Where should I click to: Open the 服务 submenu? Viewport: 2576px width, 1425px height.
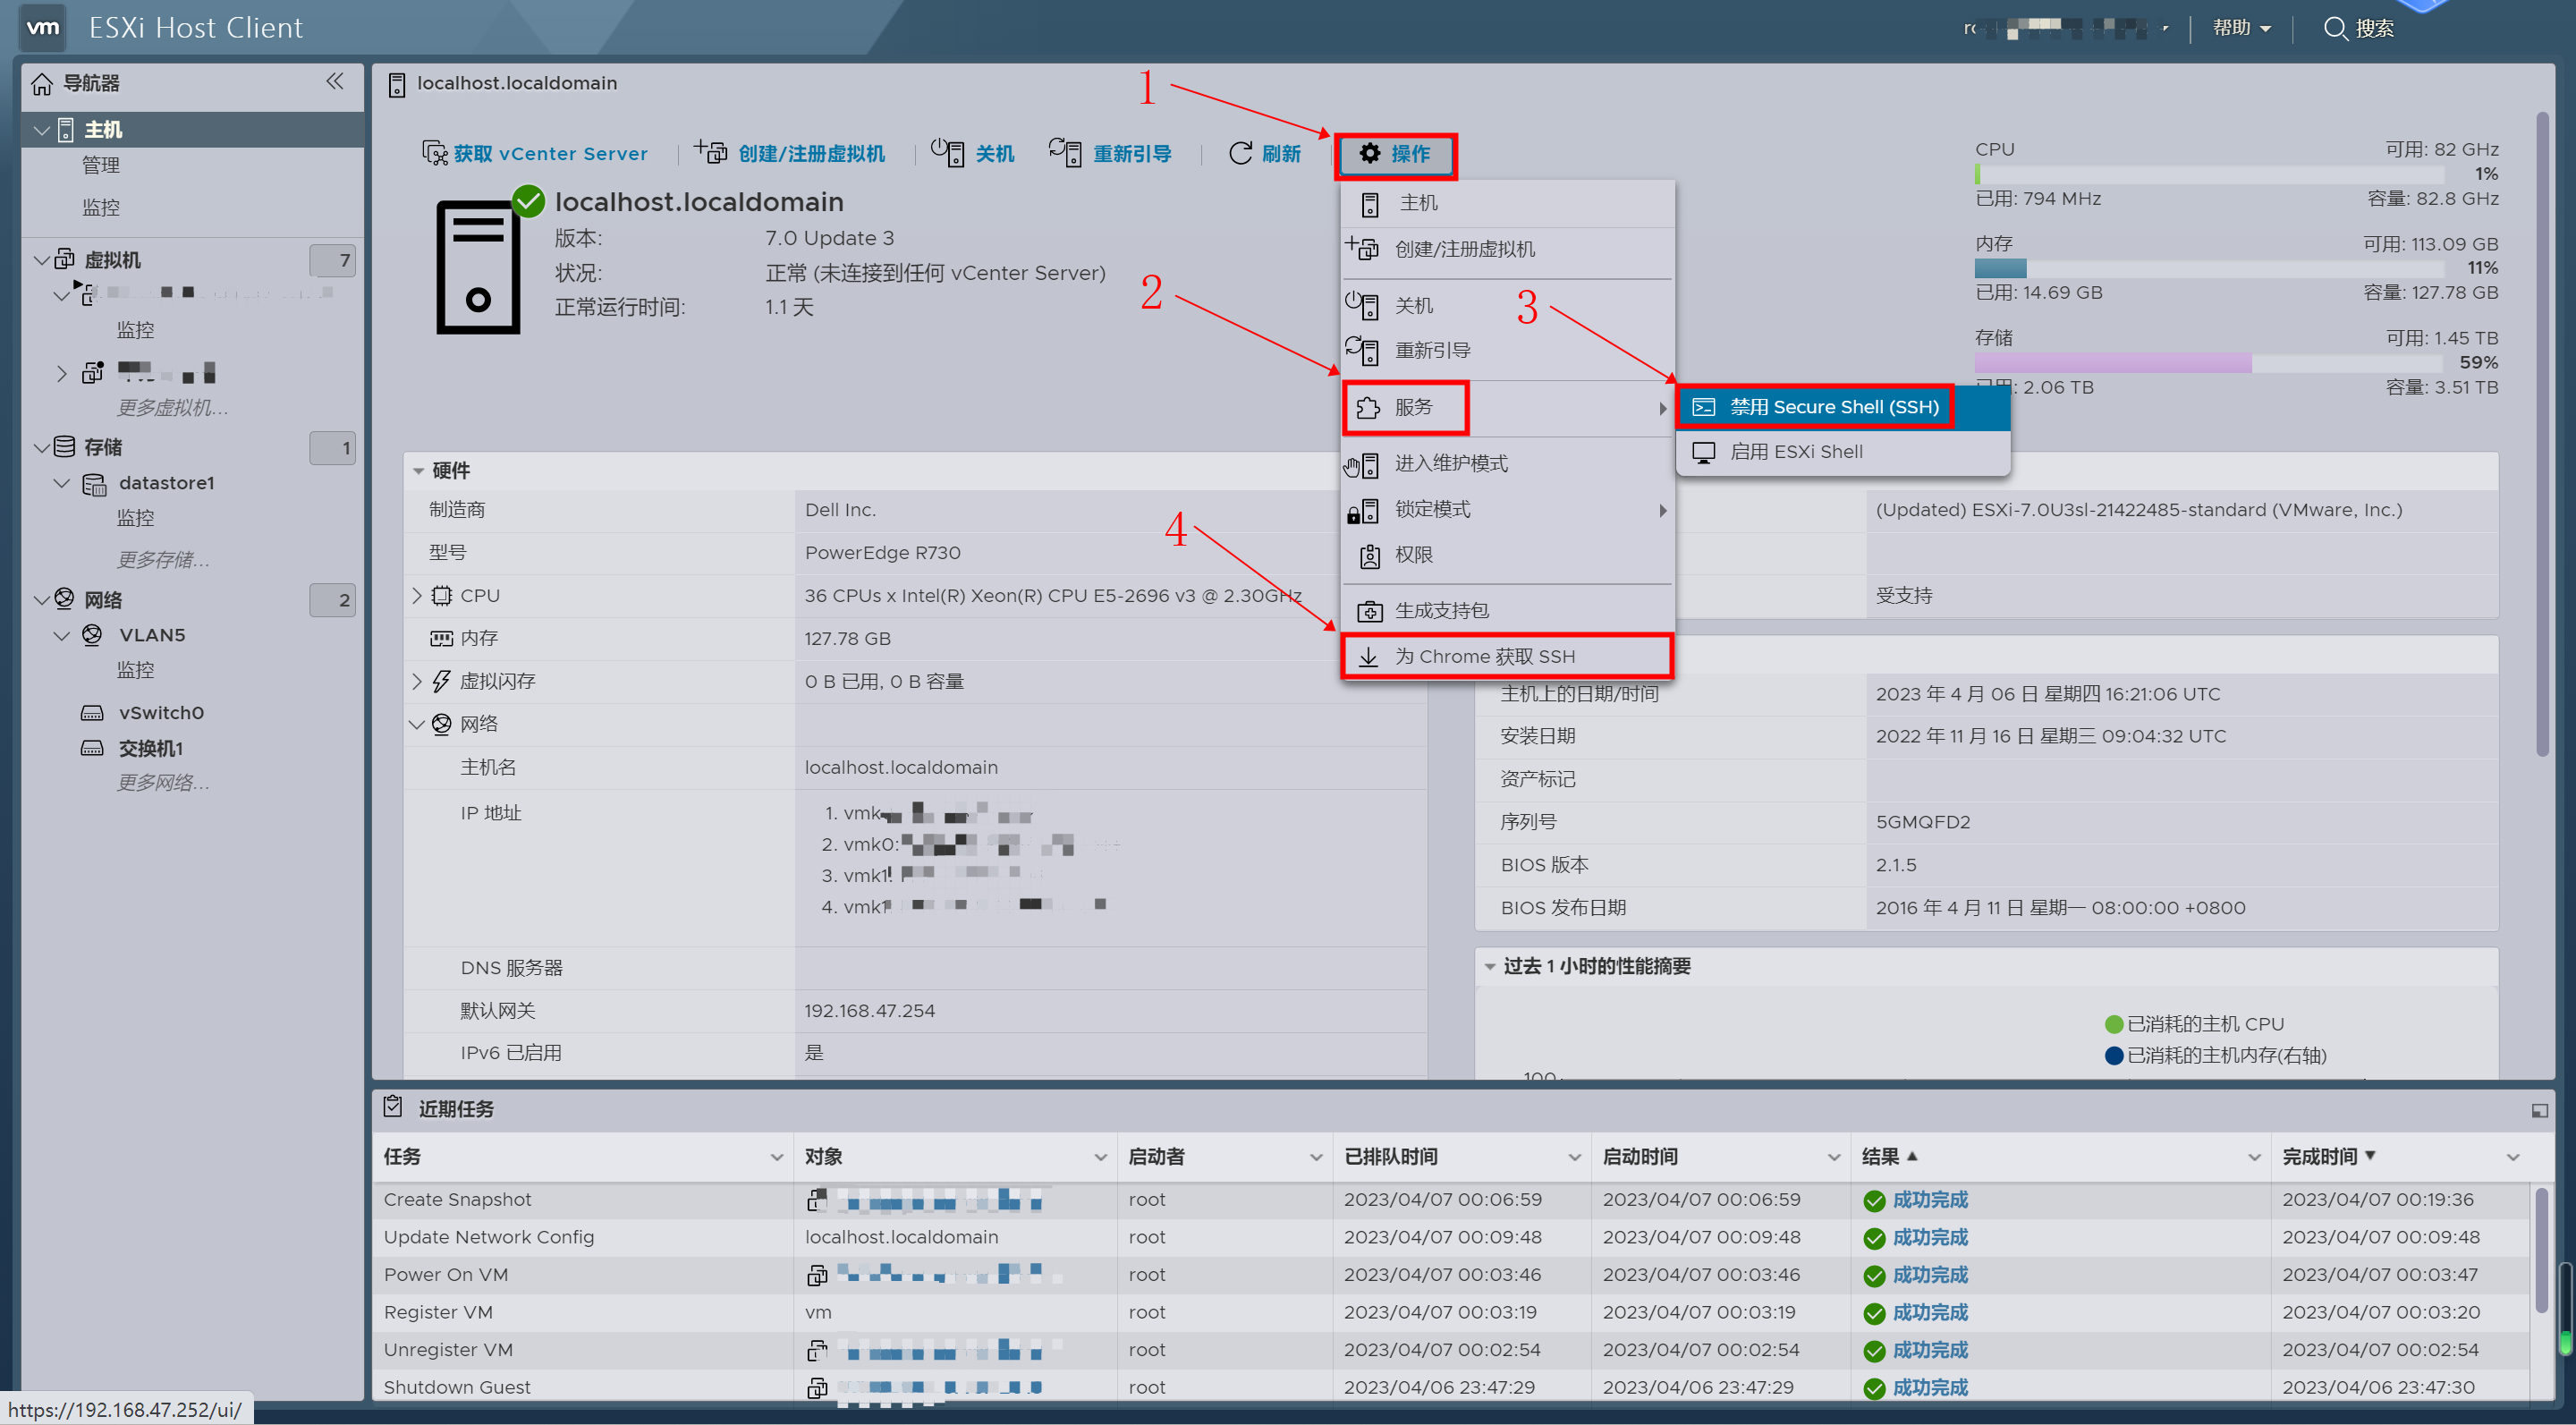(x=1507, y=407)
